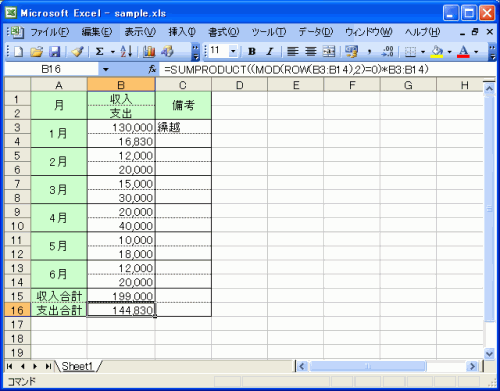Expand the Fill Color dropdown arrow

point(449,52)
